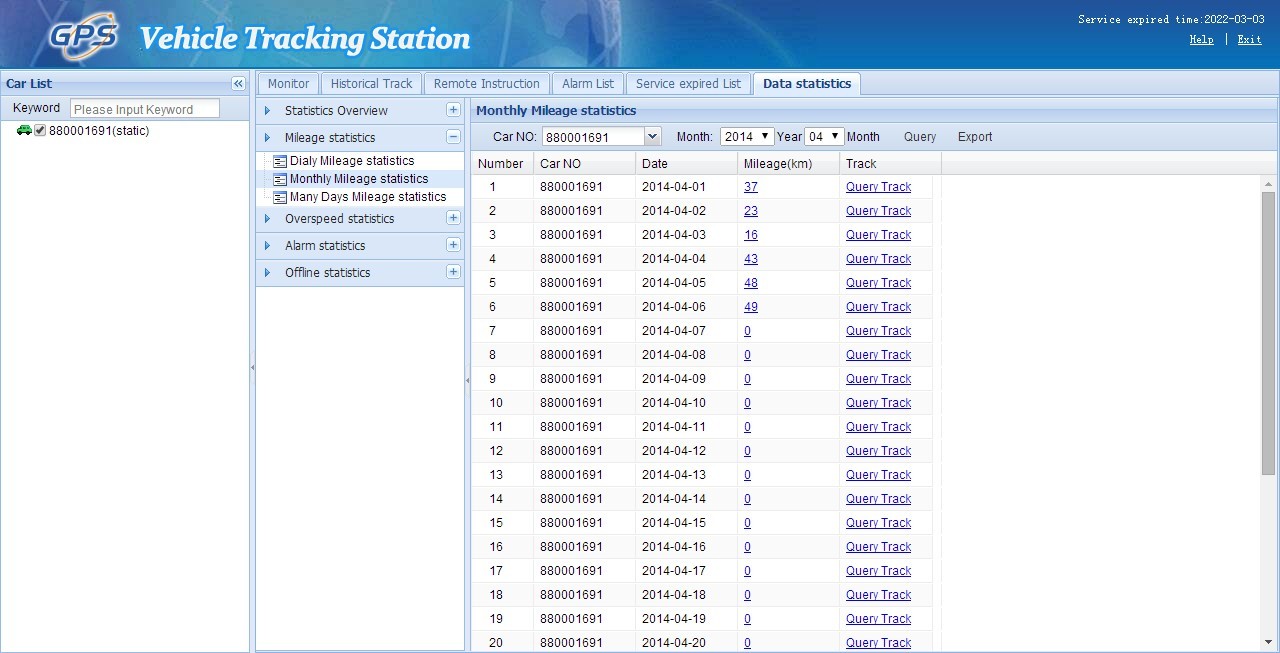Select Monthly Mileage statistics in the tree

click(359, 179)
